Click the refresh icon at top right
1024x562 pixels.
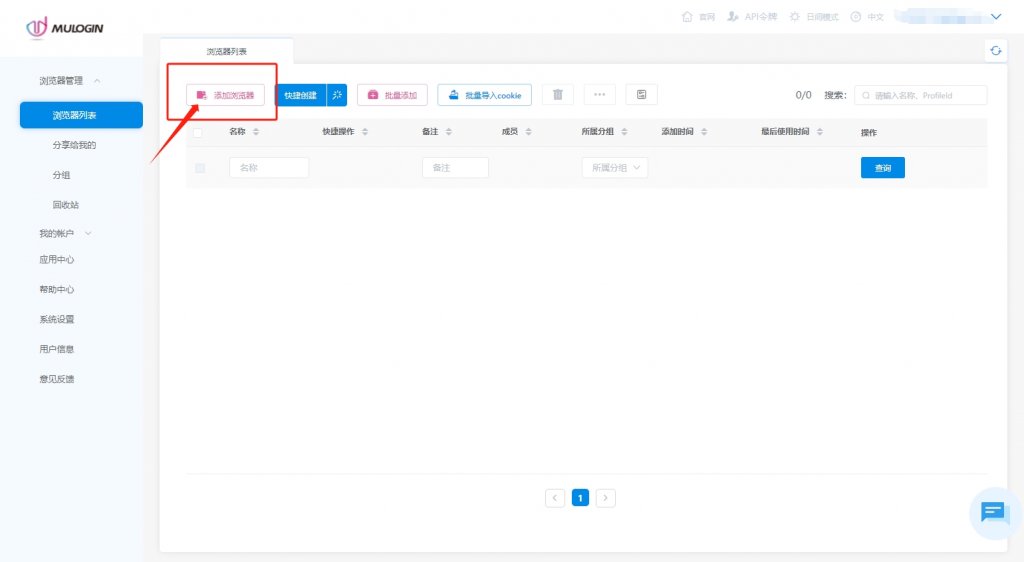(x=995, y=51)
